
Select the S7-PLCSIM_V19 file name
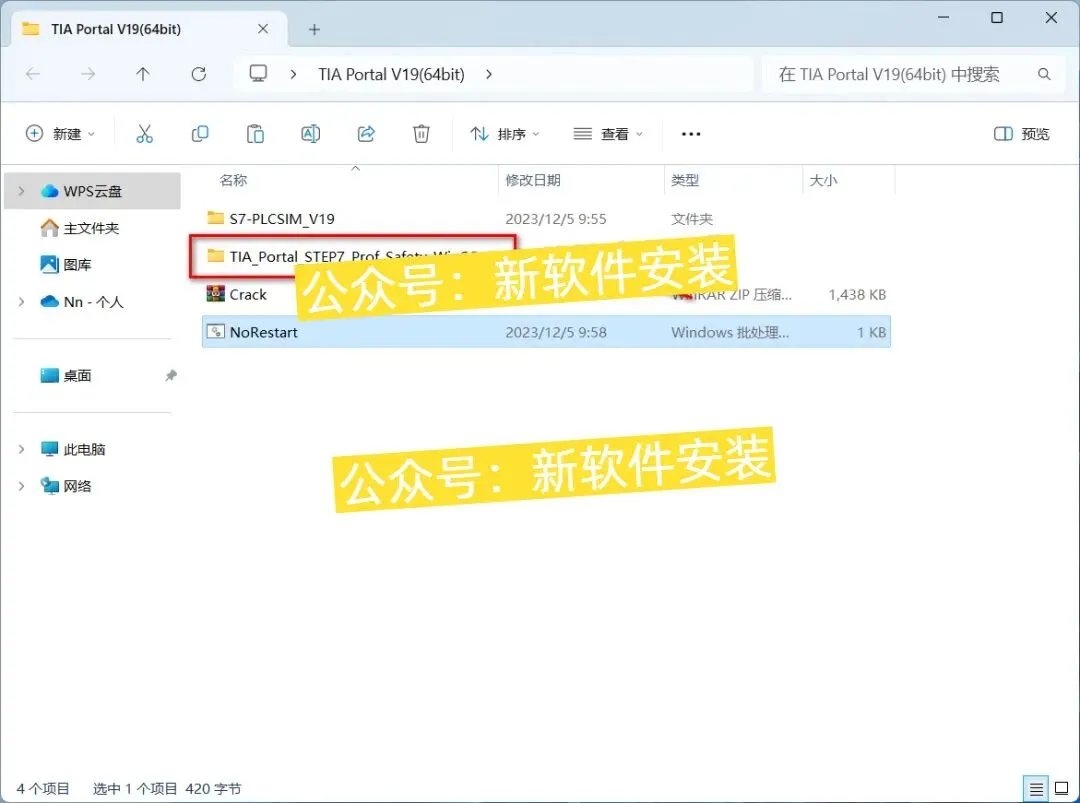pyautogui.click(x=282, y=219)
